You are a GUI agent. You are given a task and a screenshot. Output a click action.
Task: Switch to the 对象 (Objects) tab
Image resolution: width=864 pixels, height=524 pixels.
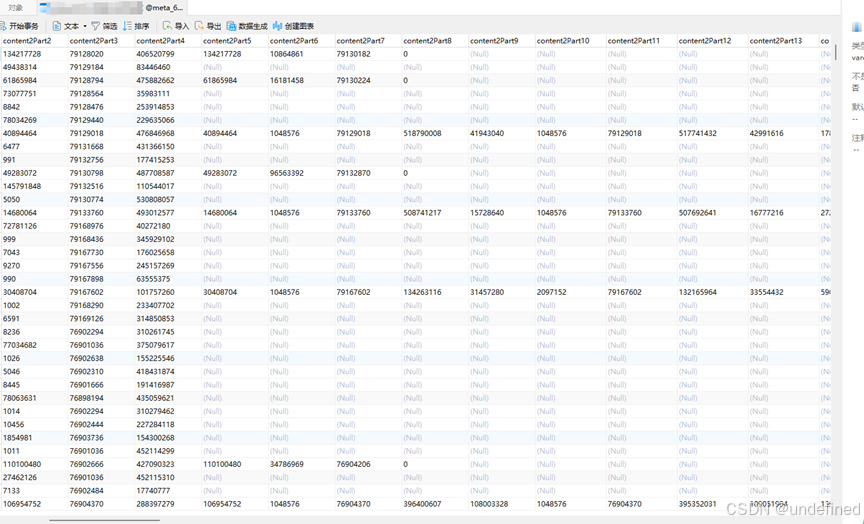(16, 7)
